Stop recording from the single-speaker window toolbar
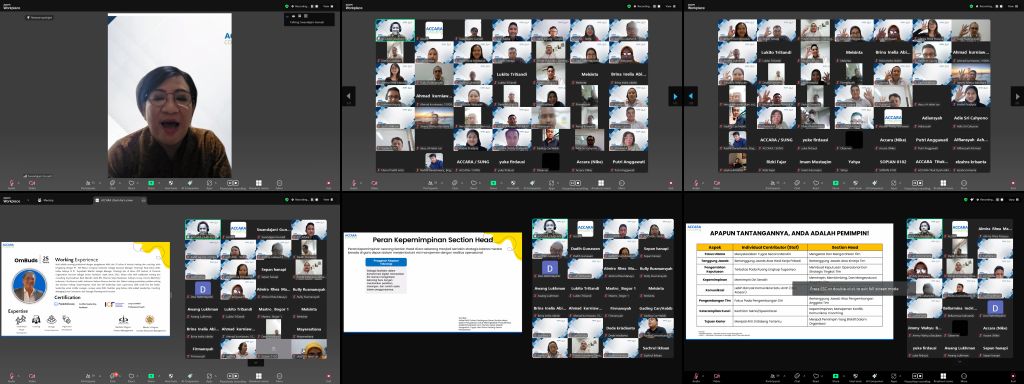 pos(236,183)
